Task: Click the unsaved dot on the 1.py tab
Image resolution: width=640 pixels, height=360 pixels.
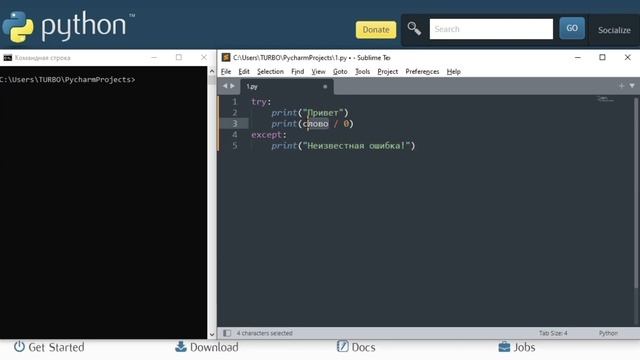Action: pyautogui.click(x=325, y=87)
